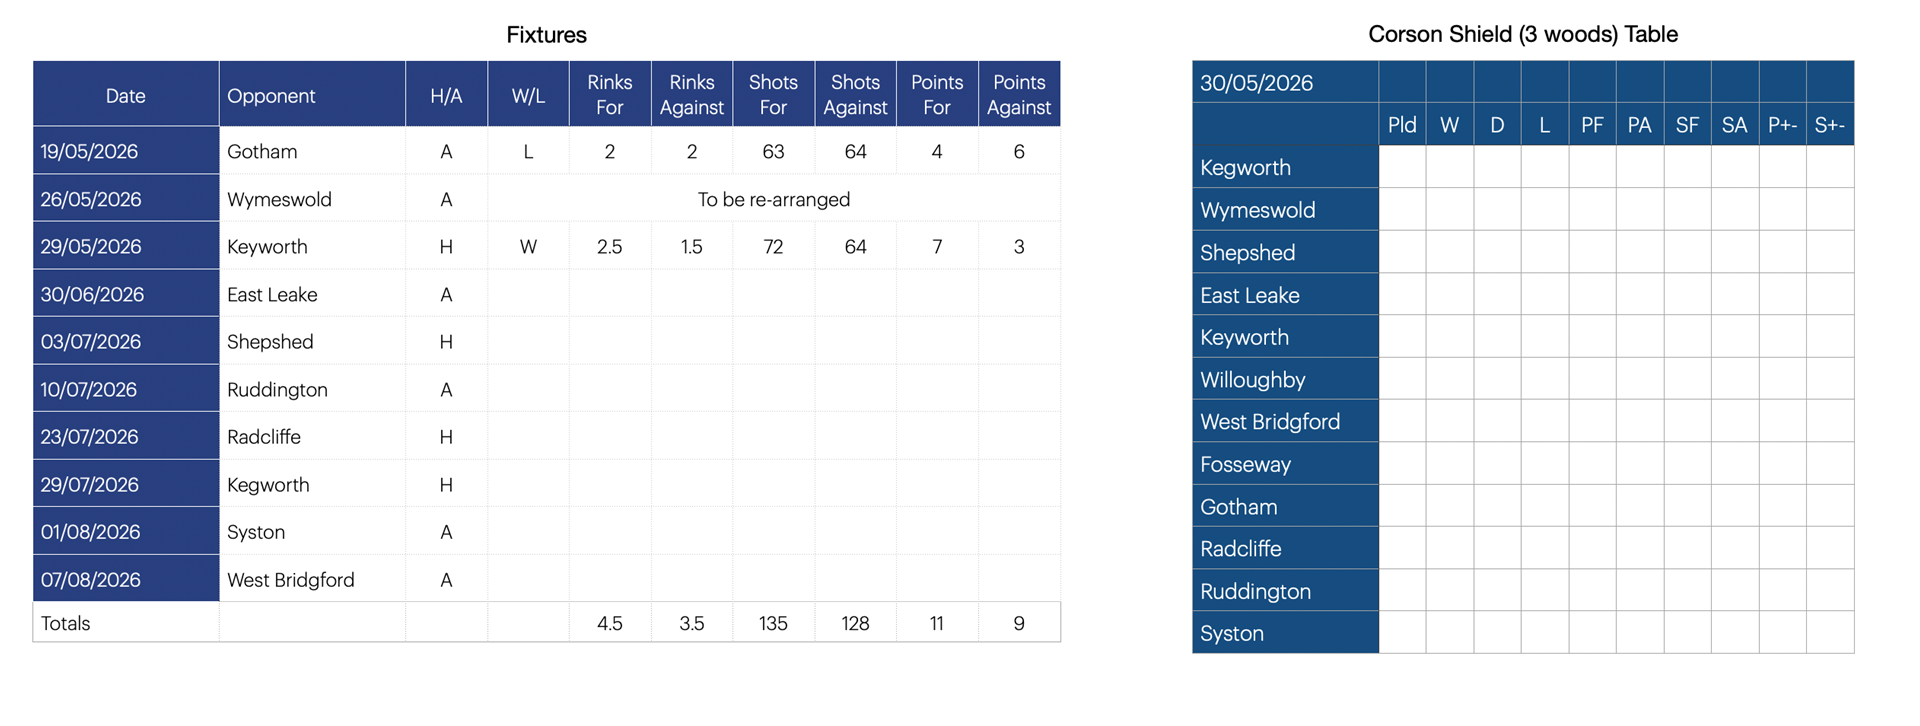Click the Opponent column header
Image resolution: width=1920 pixels, height=726 pixels.
point(312,95)
